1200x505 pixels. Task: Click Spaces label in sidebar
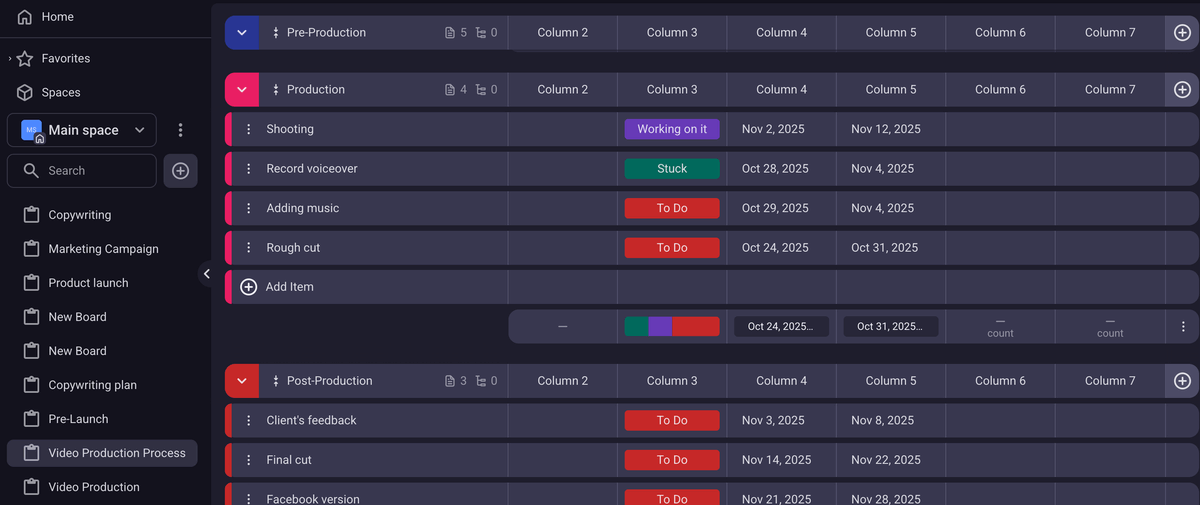click(61, 92)
